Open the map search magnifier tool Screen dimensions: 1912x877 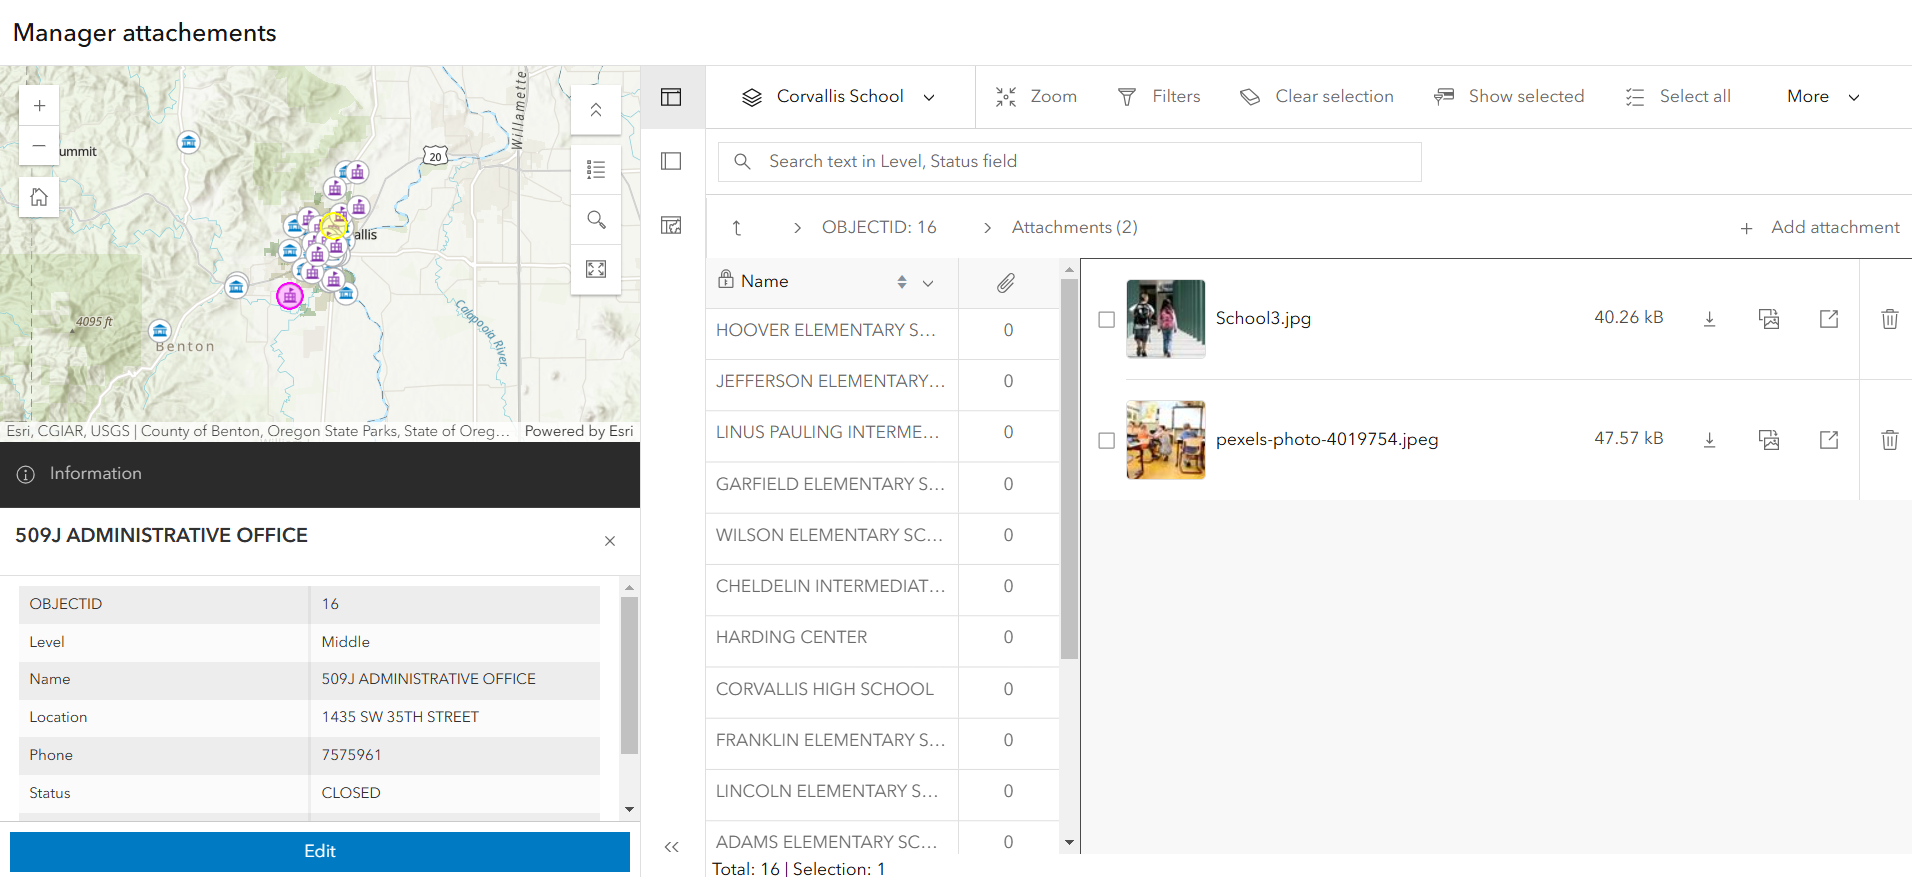[x=596, y=220]
